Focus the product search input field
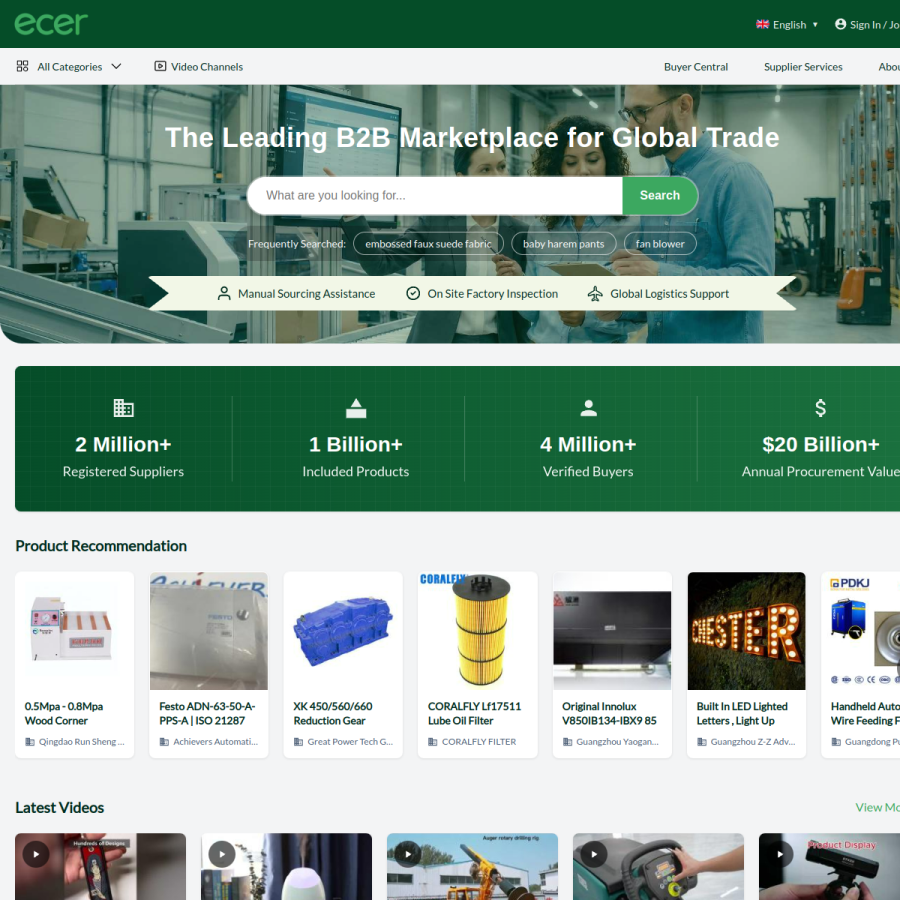The width and height of the screenshot is (900, 900). [x=435, y=196]
